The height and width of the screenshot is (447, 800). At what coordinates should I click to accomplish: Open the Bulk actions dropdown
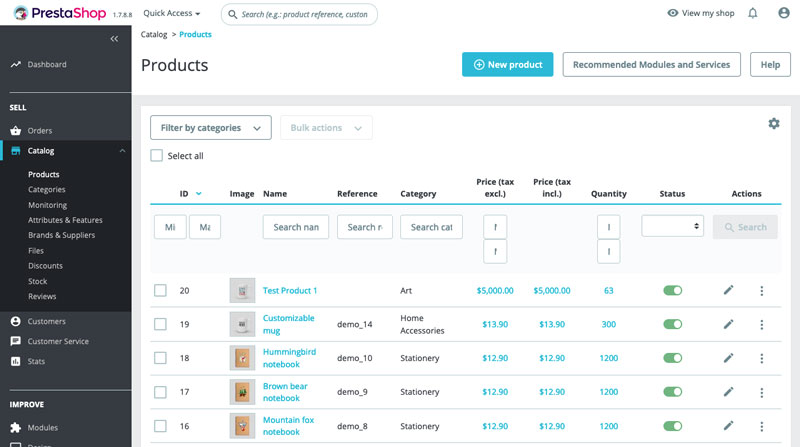[x=326, y=128]
